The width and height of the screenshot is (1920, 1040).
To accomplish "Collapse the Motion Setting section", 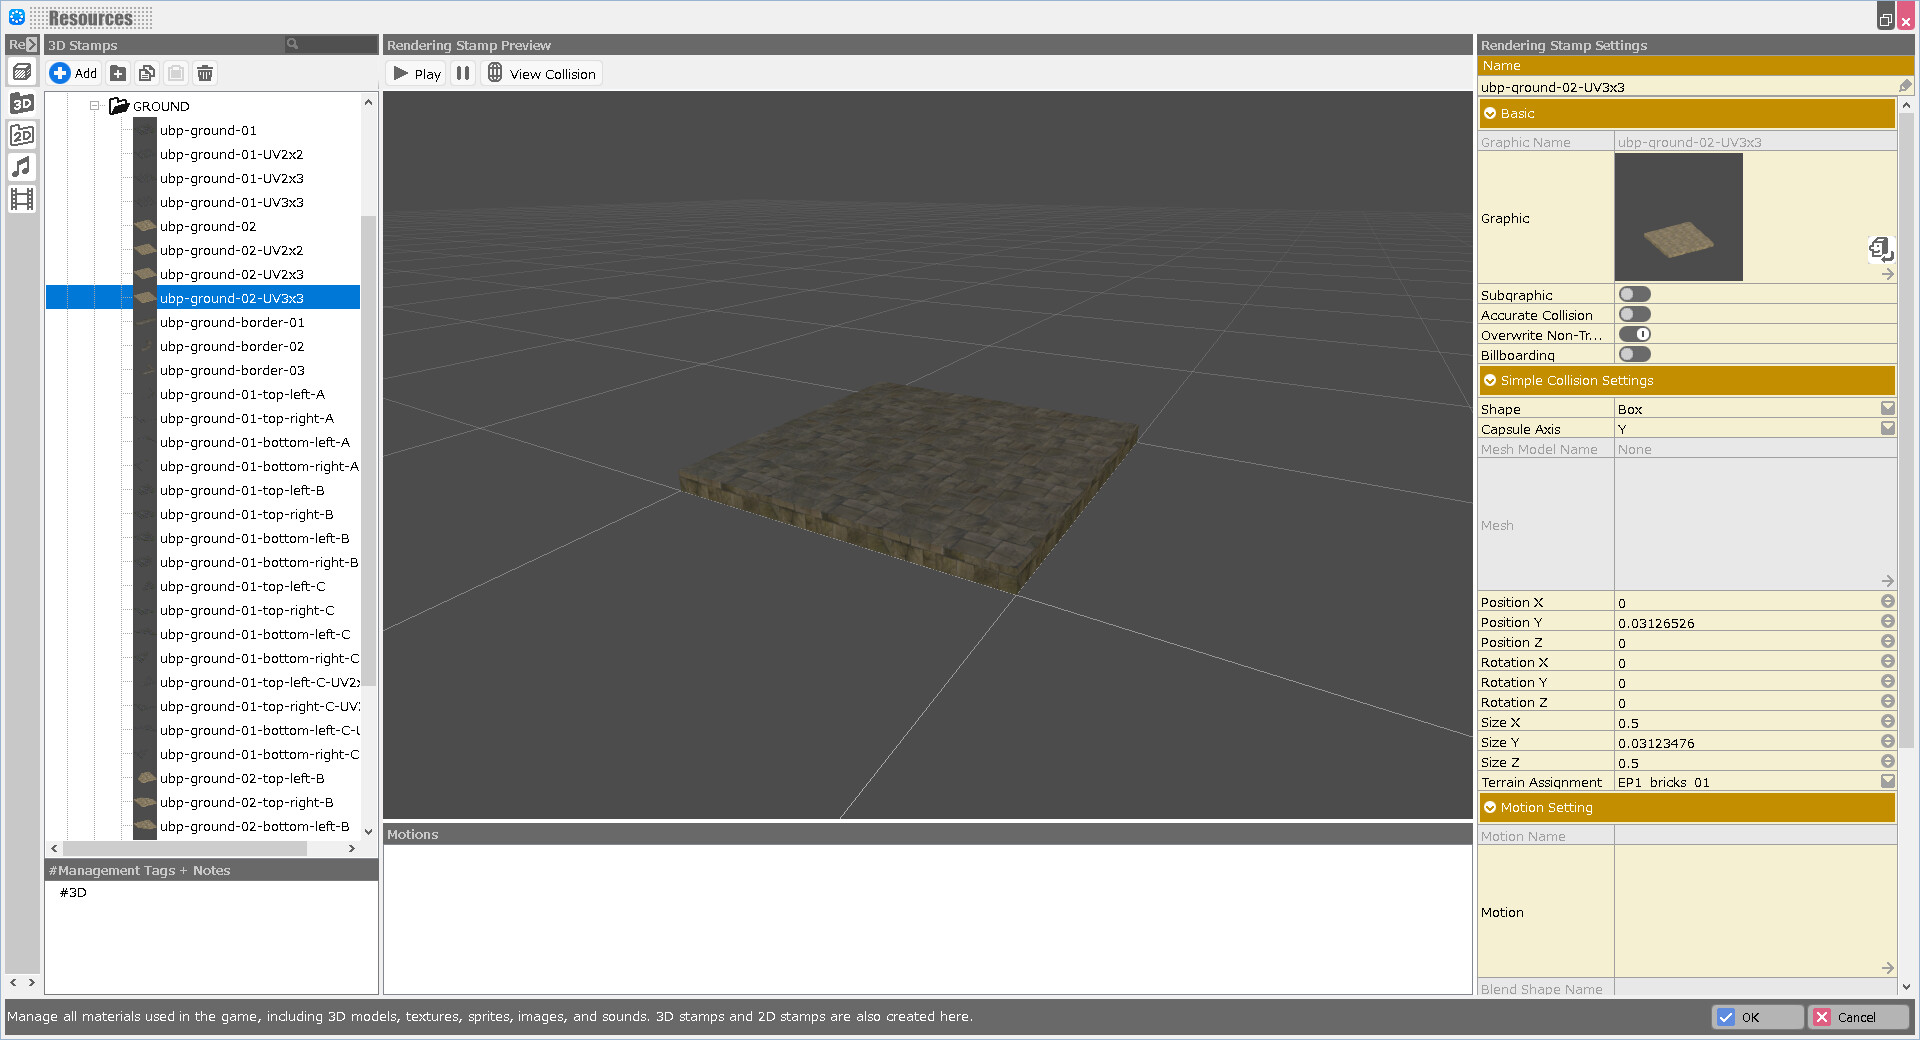I will click(1491, 807).
